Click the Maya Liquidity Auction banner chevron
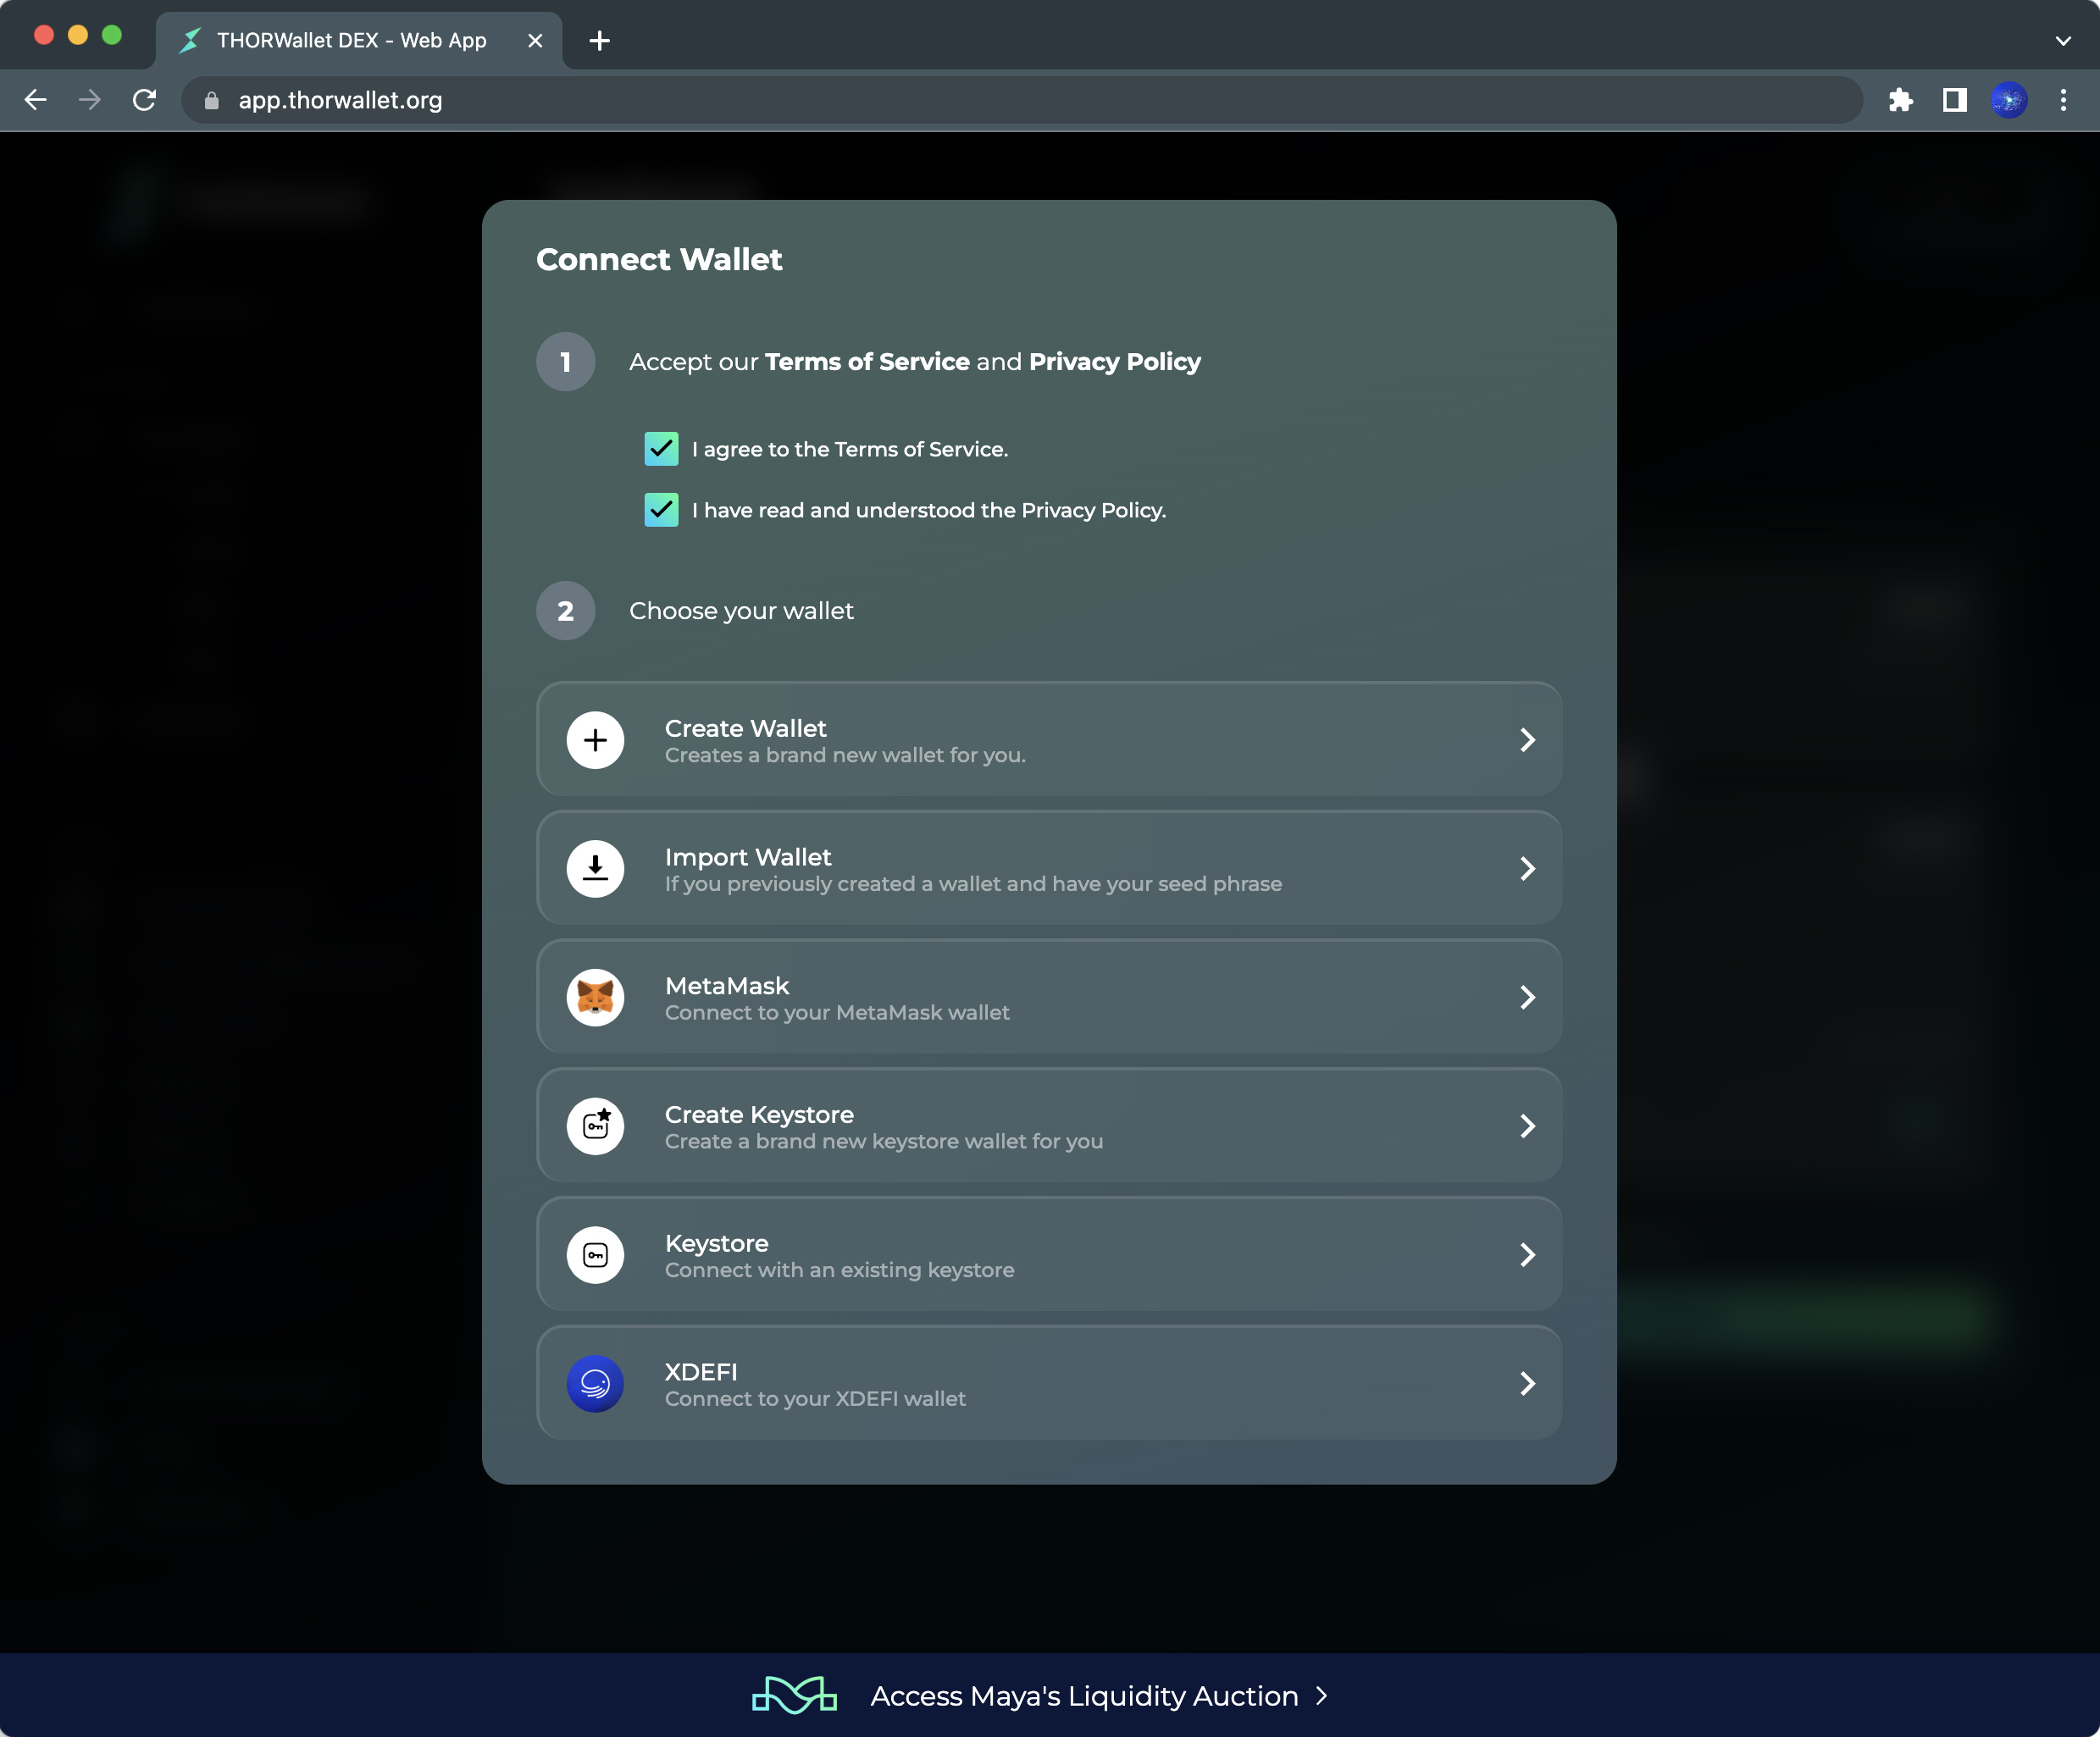This screenshot has height=1737, width=2100. [1322, 1695]
